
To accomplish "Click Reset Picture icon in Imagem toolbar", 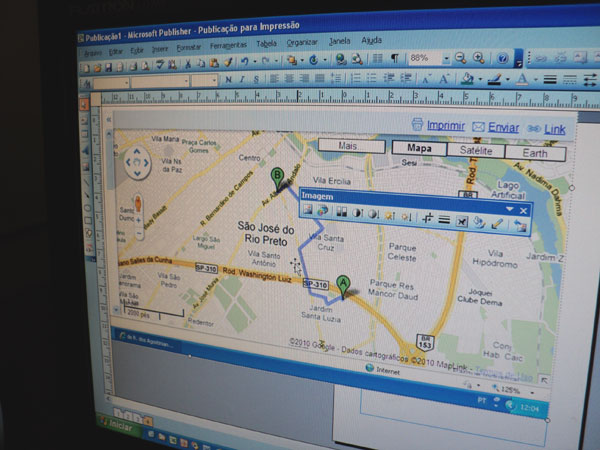I will coord(520,226).
